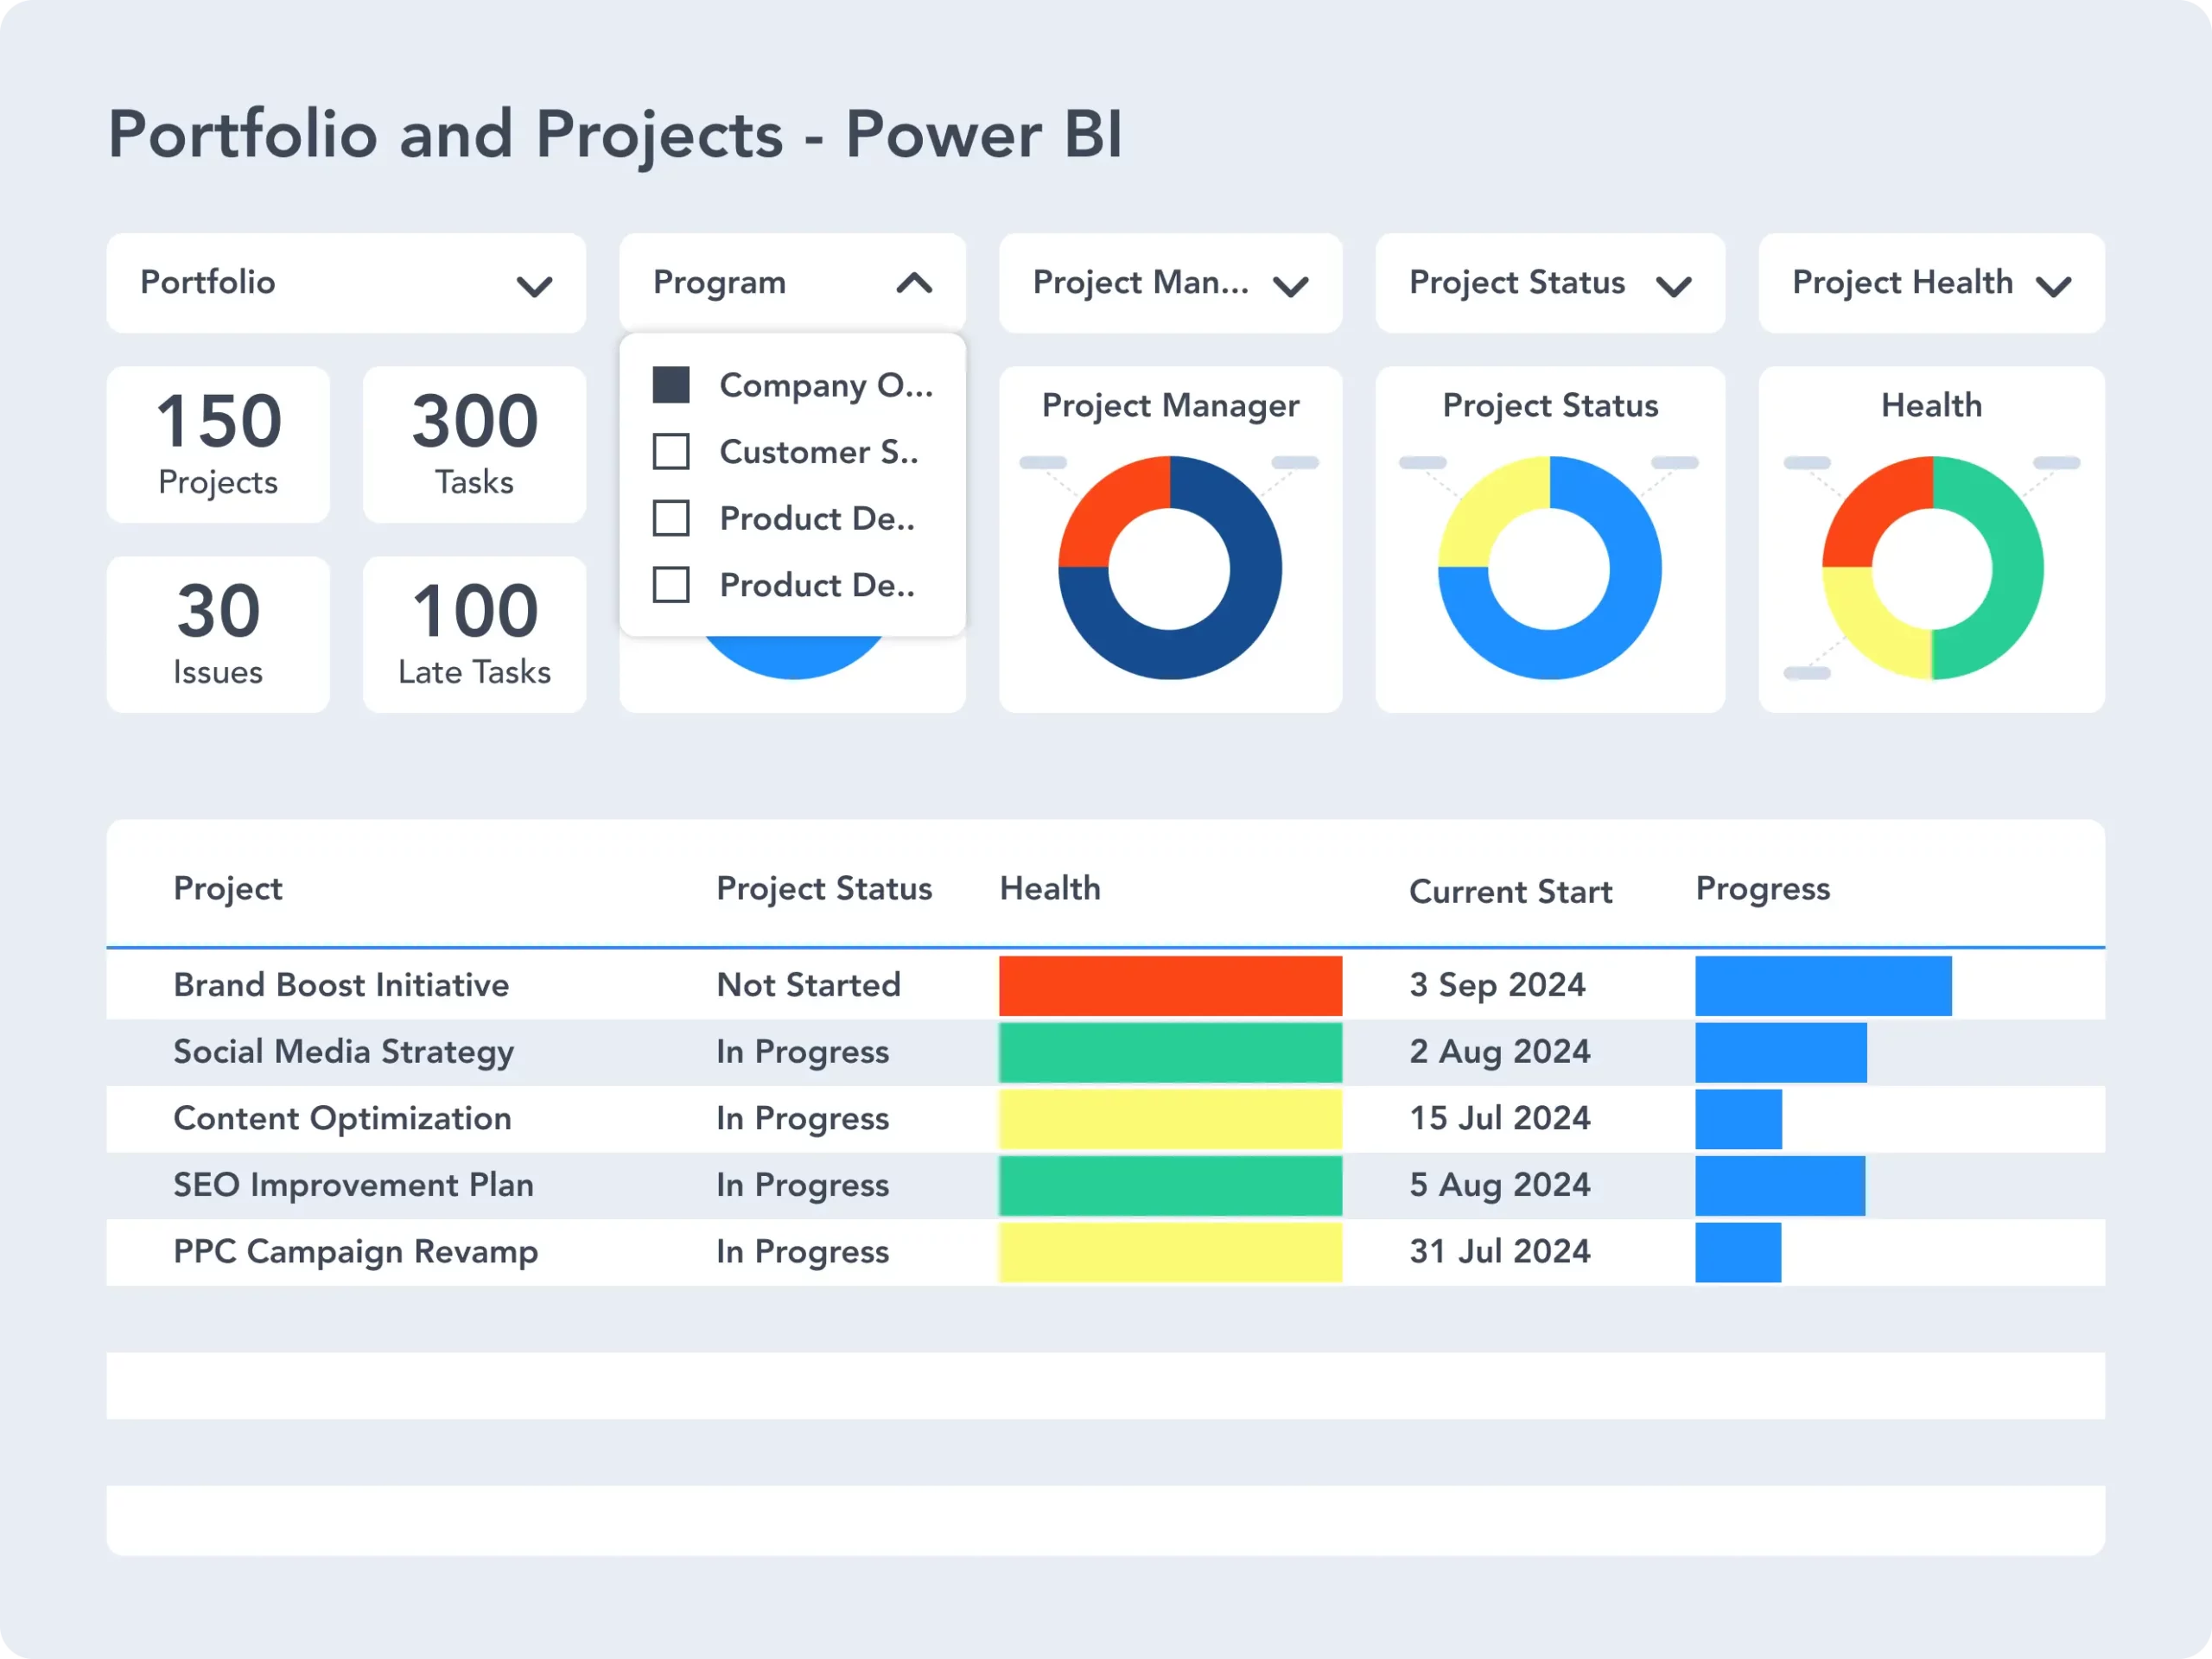Tick the second Product De.. checkbox
Screen dimensions: 2212x1659
click(671, 585)
